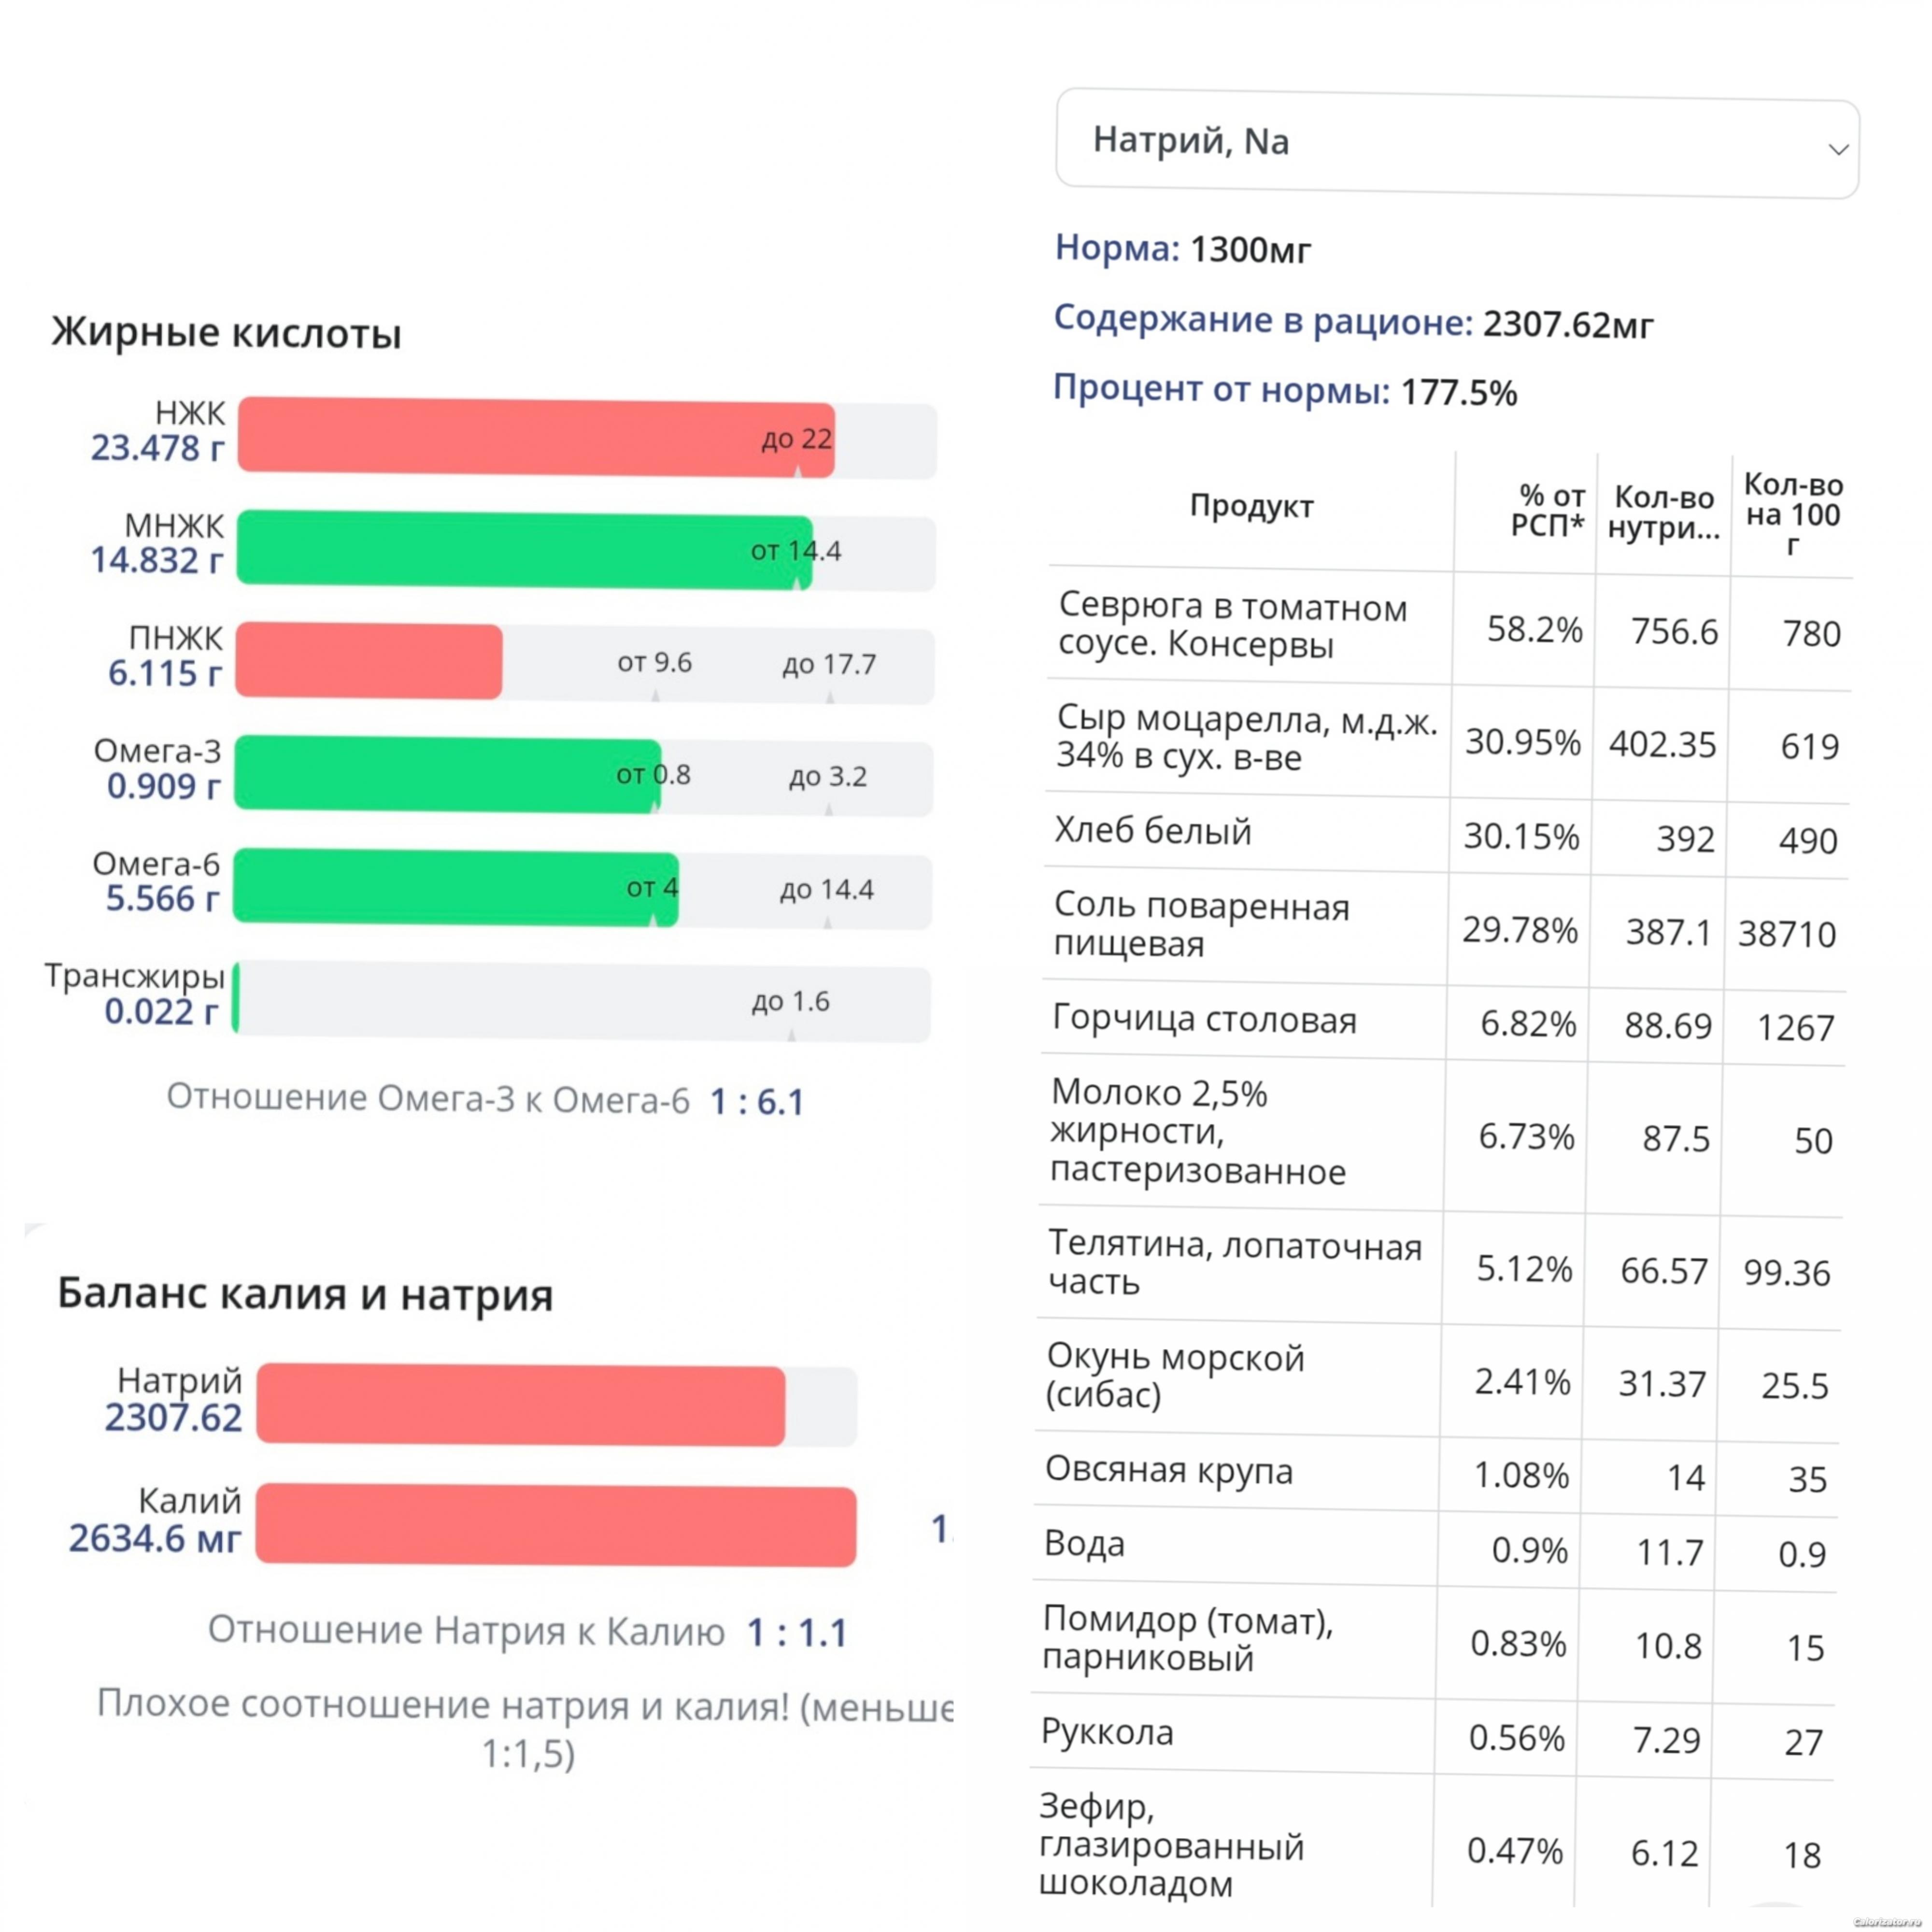
Task: Click the Омега-6 progress bar
Action: 456,886
